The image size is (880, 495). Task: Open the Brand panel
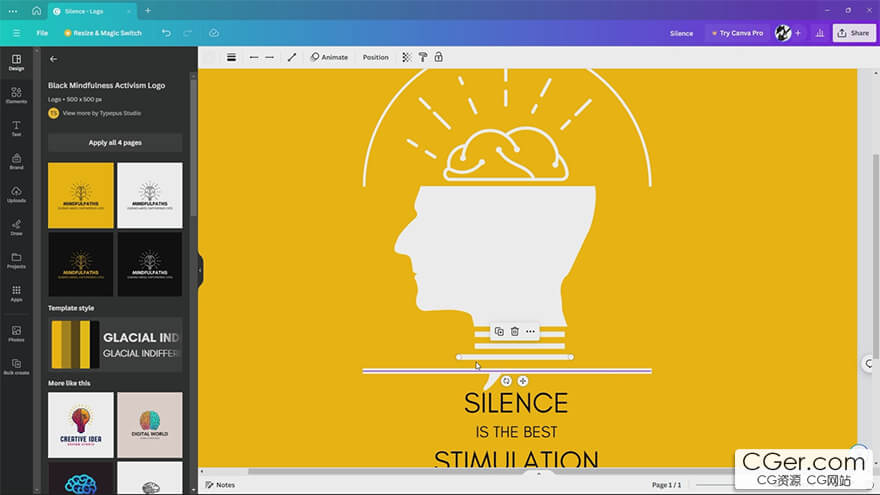coord(16,162)
